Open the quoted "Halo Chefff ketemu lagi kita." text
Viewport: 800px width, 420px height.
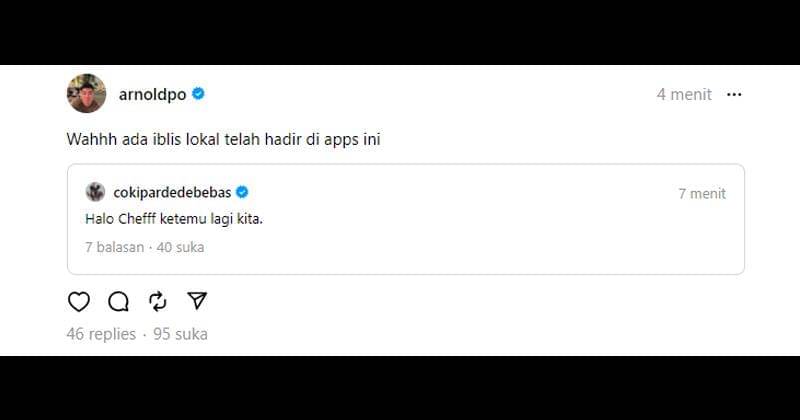pos(174,218)
